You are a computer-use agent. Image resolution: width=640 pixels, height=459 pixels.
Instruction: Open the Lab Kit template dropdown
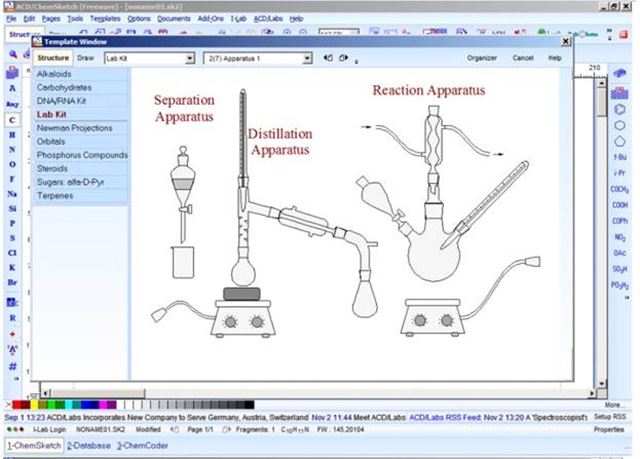[190, 58]
